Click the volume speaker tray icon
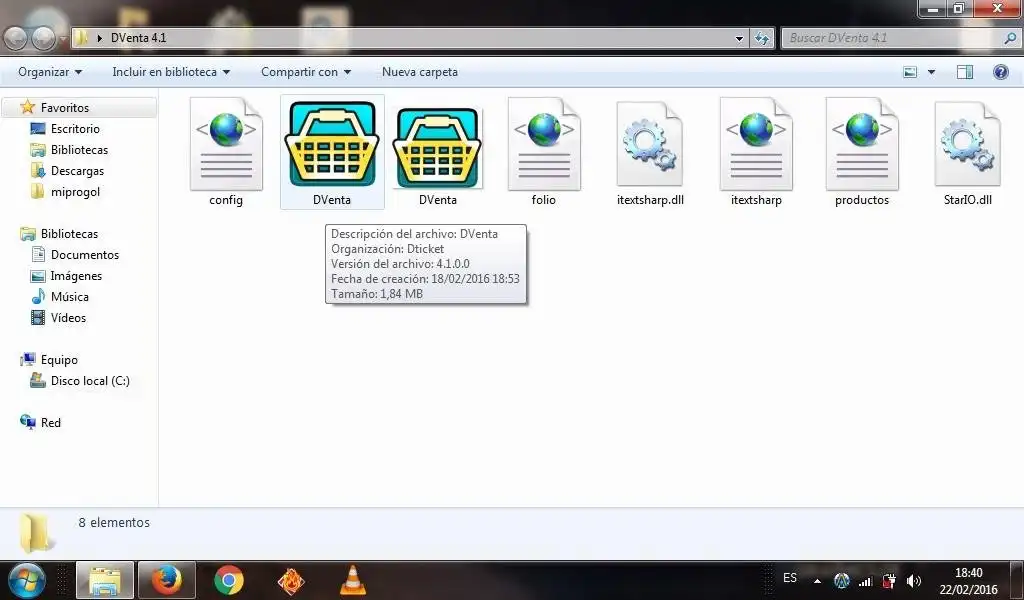 pyautogui.click(x=914, y=580)
